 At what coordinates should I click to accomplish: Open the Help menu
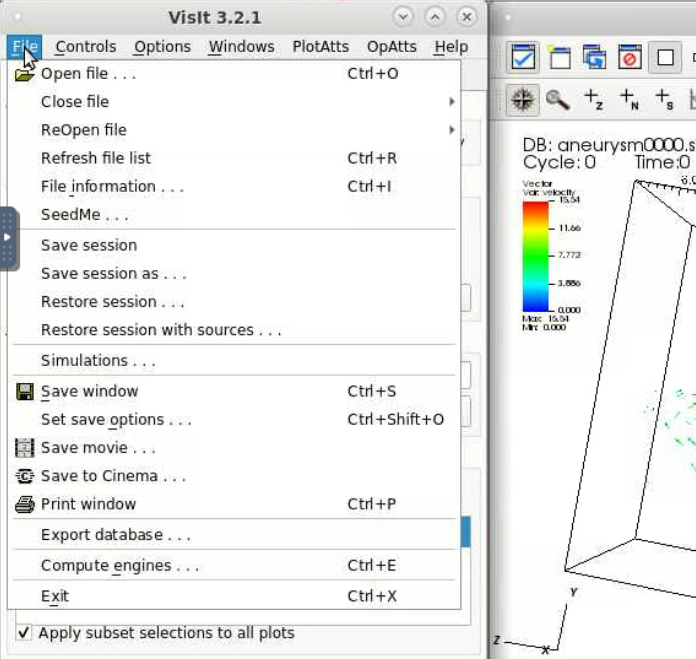pyautogui.click(x=451, y=47)
